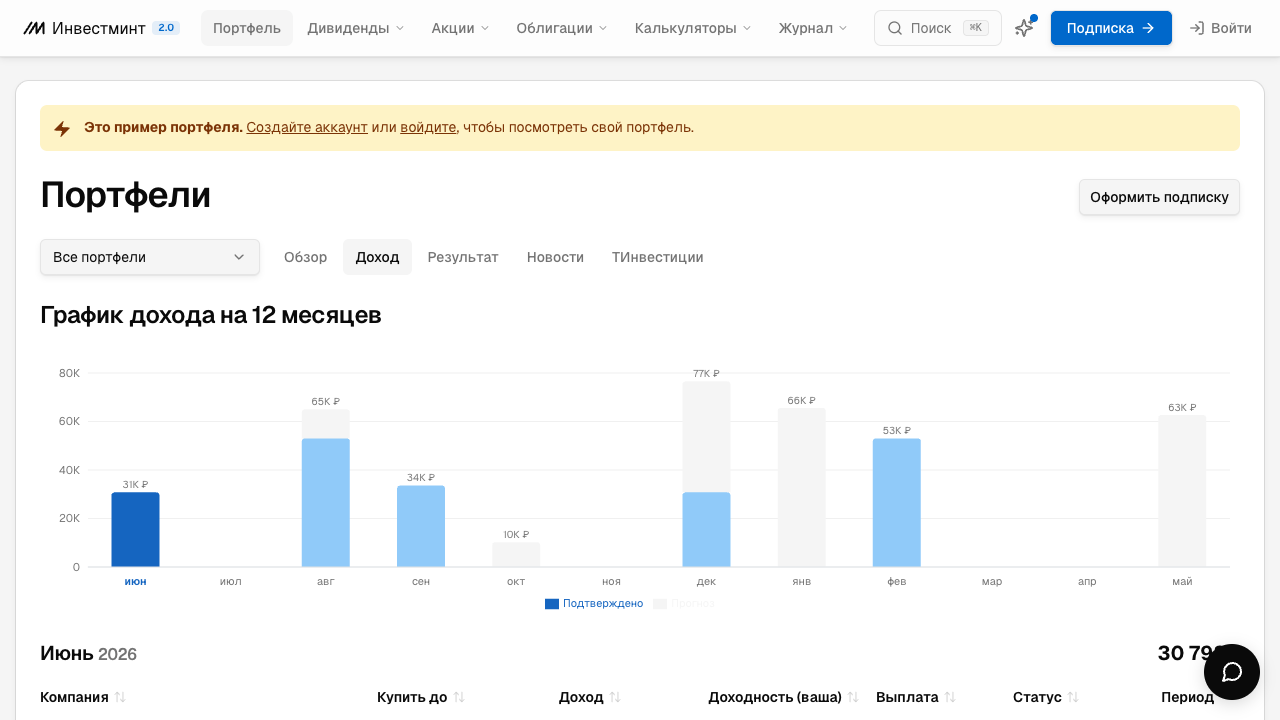Sort by Доход column arrows
The height and width of the screenshot is (720, 1280).
click(x=615, y=697)
